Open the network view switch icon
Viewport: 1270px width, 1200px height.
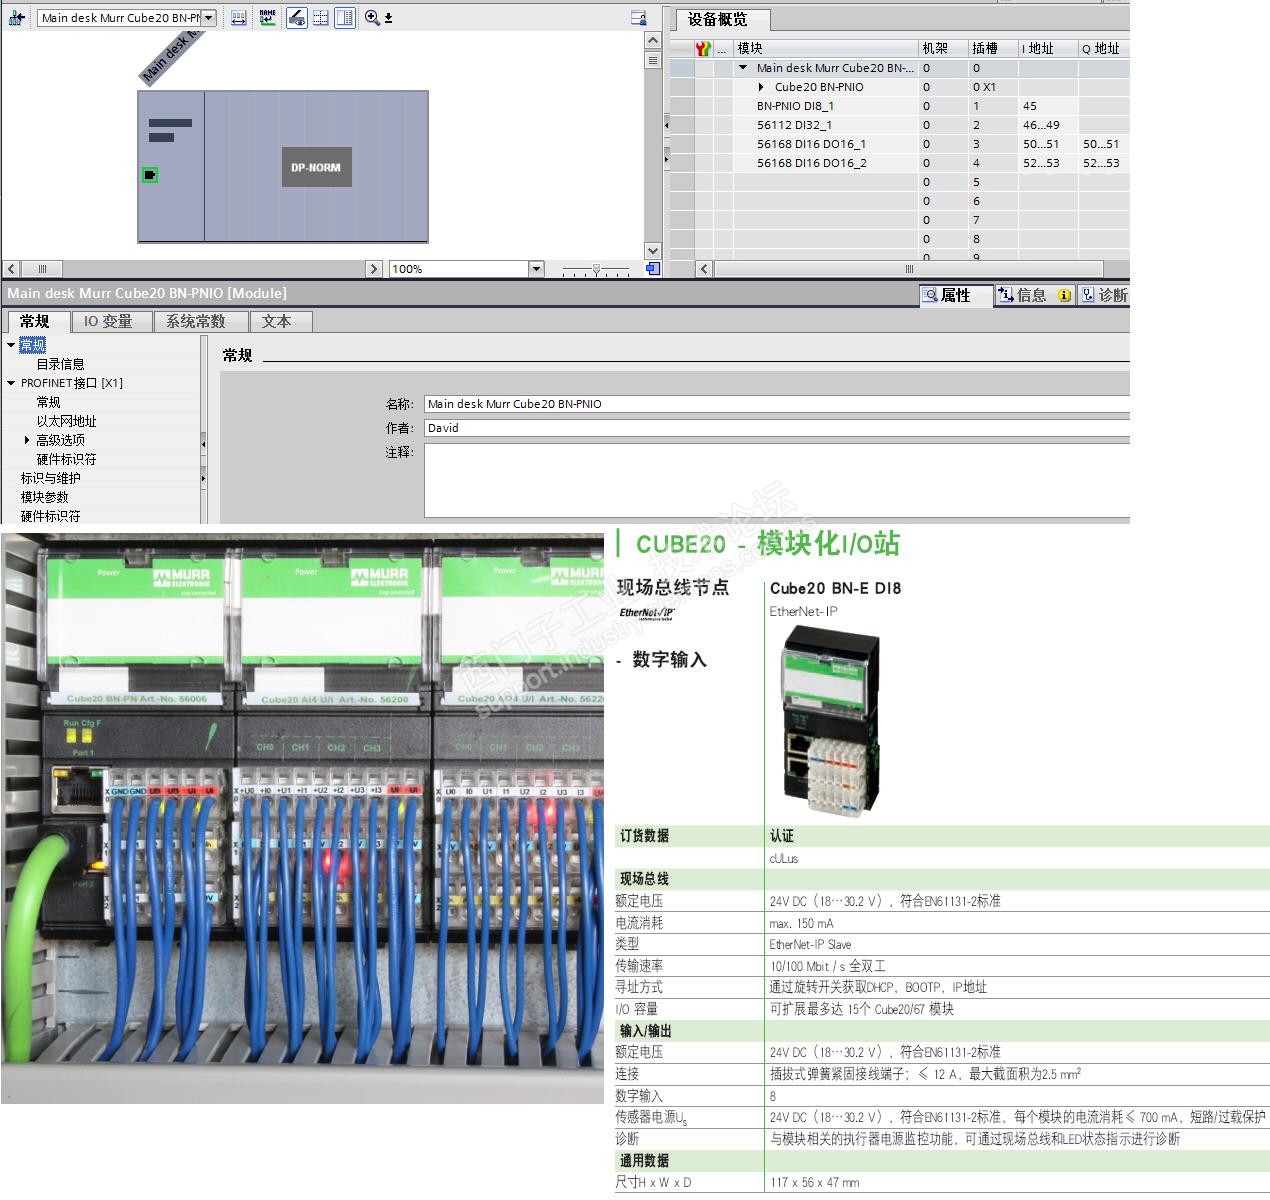16,18
